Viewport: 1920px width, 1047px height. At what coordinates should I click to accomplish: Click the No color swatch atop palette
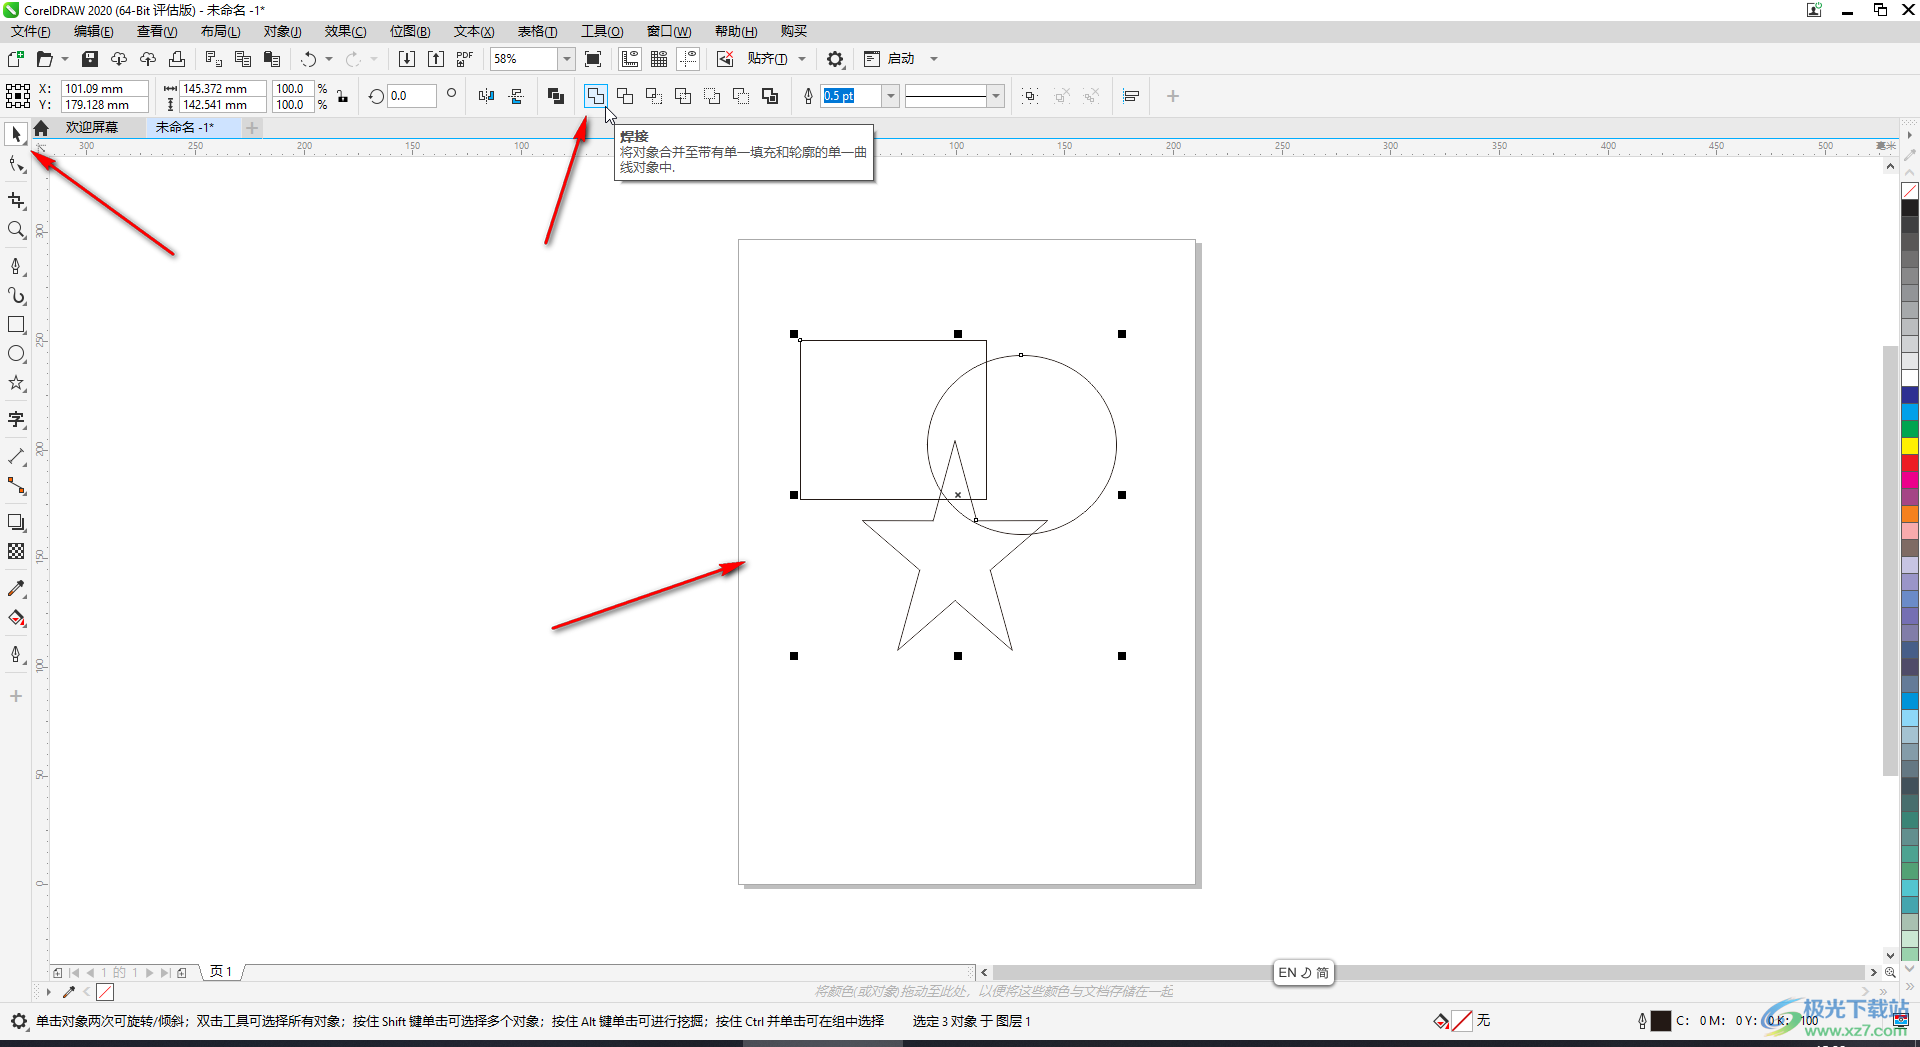click(x=1910, y=191)
